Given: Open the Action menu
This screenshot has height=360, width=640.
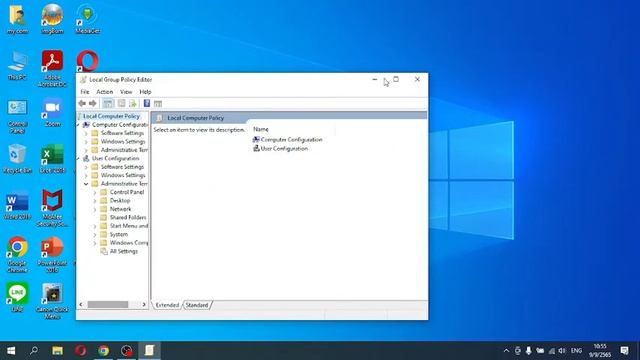Looking at the screenshot, I should coord(104,92).
